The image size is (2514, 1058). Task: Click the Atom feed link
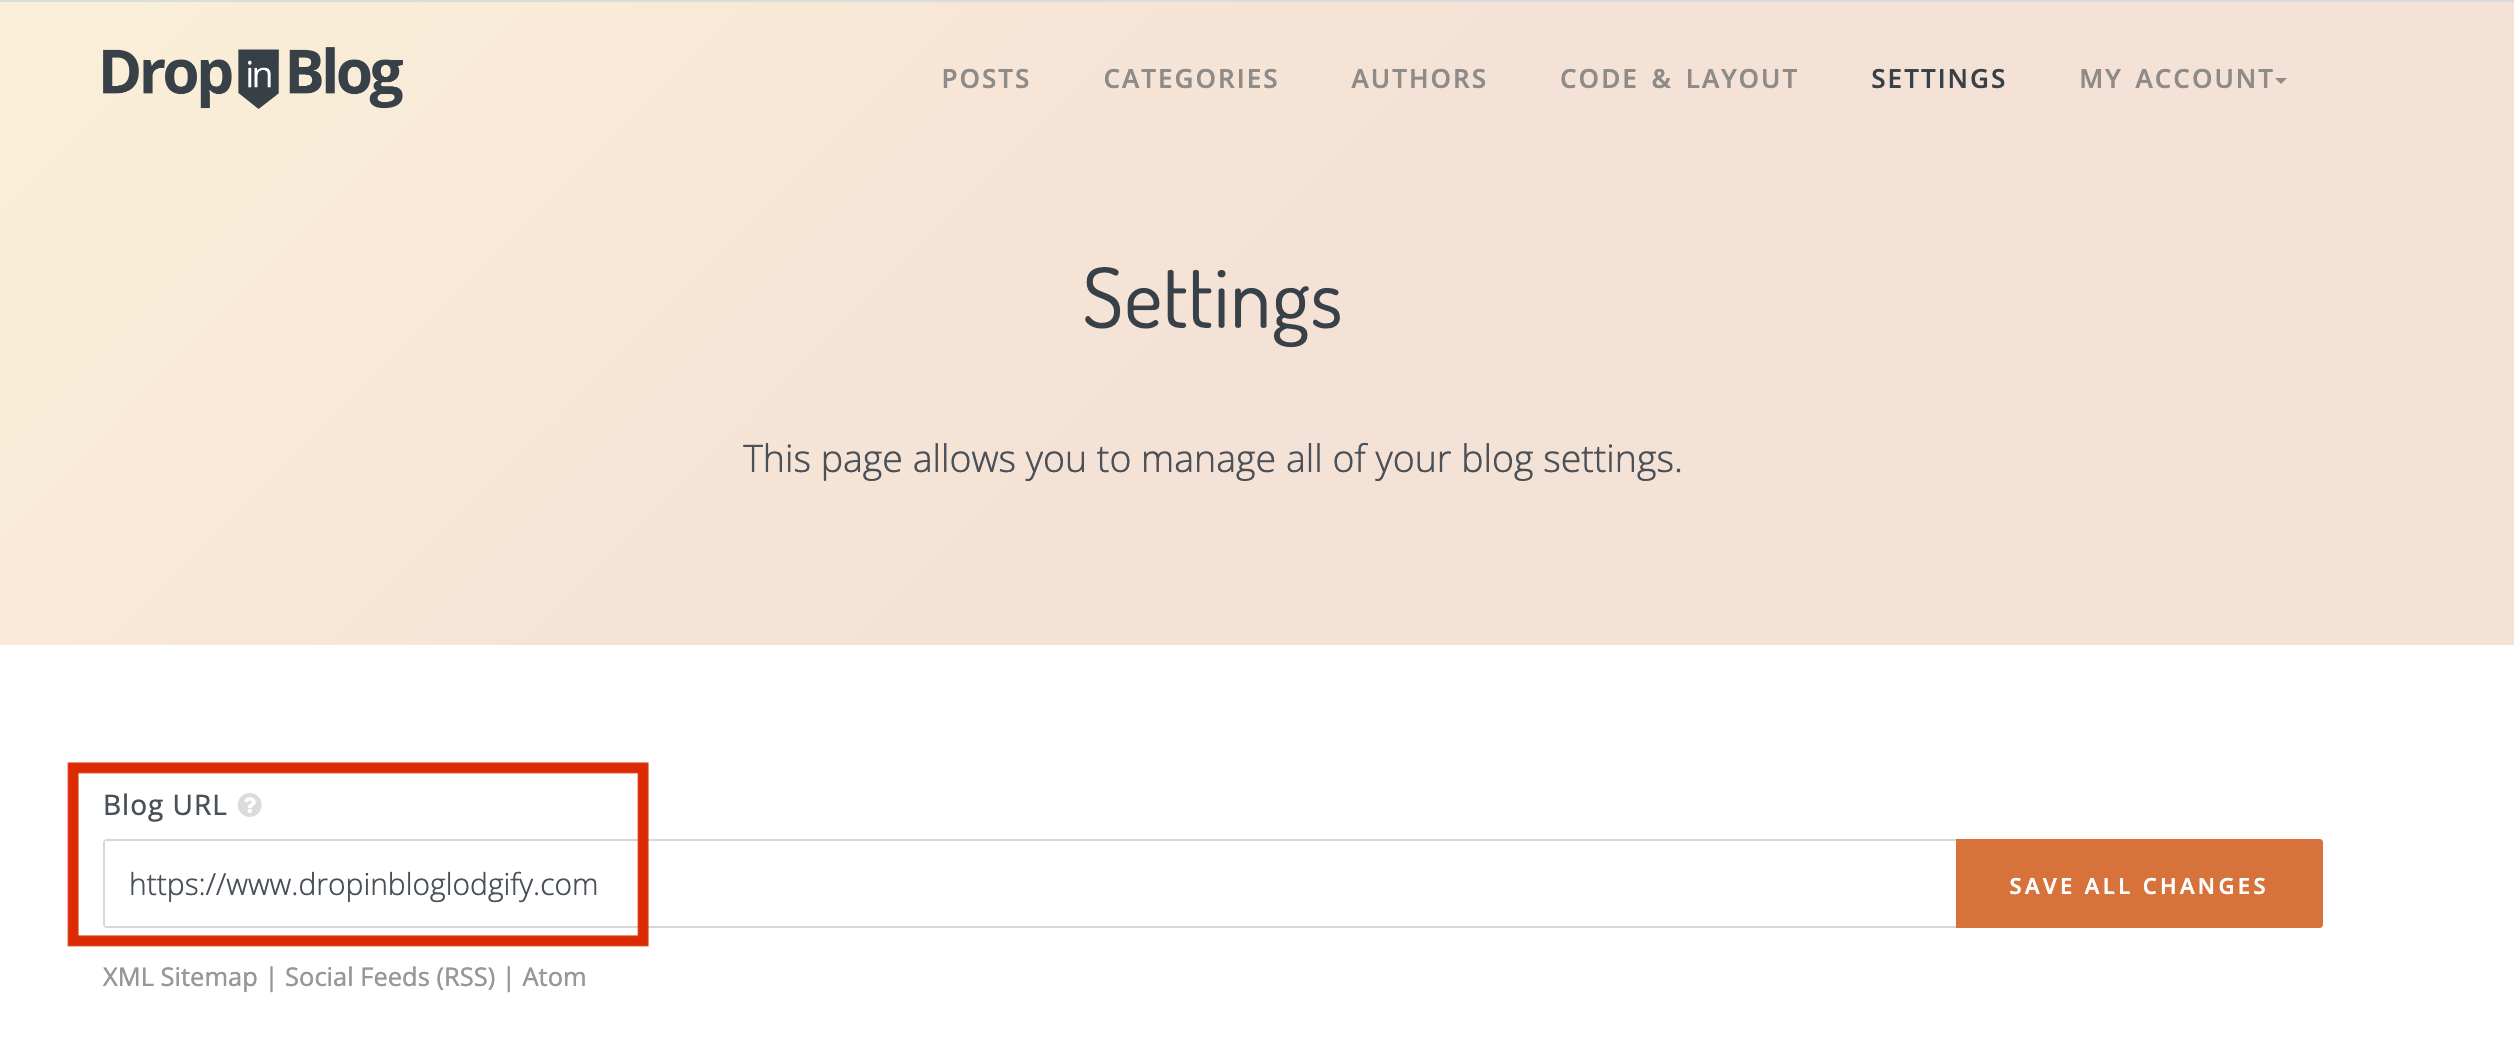click(553, 976)
